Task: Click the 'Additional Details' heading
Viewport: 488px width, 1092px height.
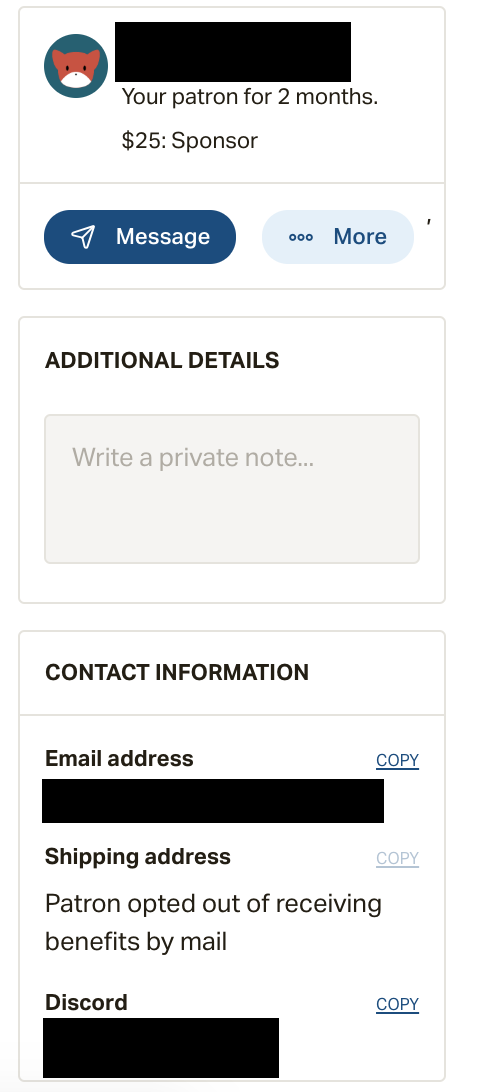Action: 162,360
